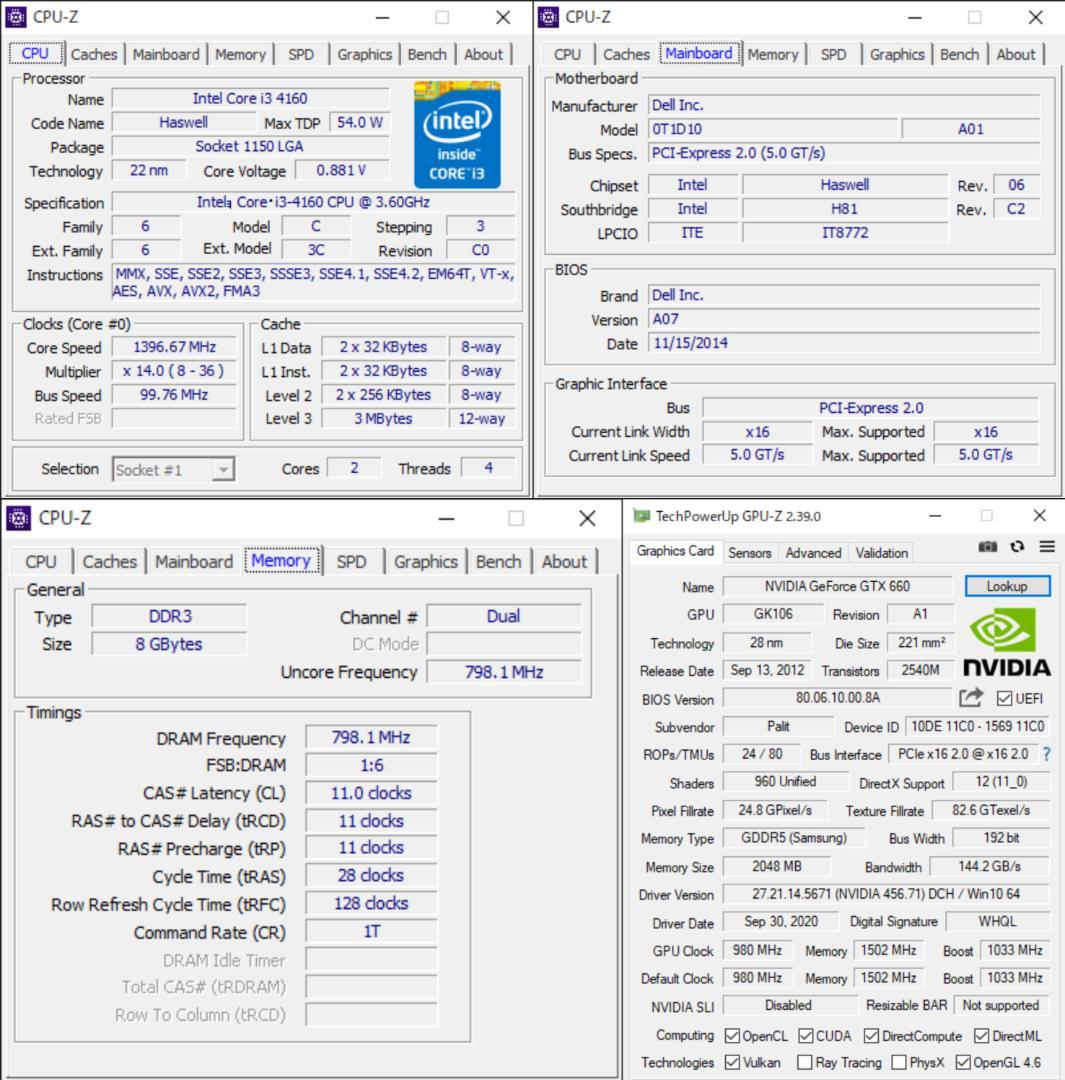Open Mainboard tab in the processor CPU-Z window

click(x=166, y=54)
